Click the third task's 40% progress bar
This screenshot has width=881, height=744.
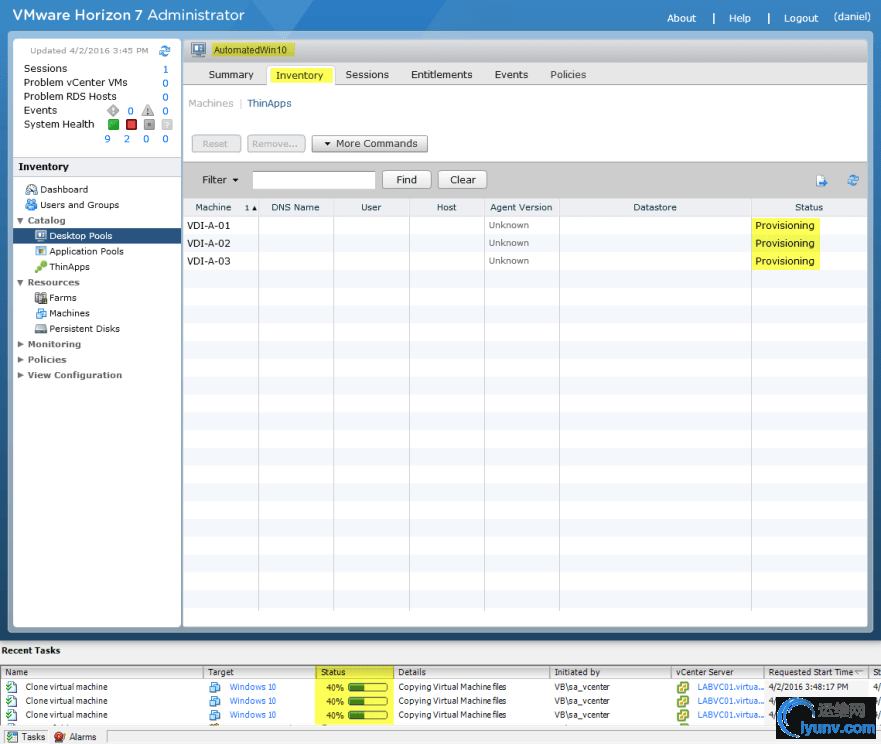point(367,715)
